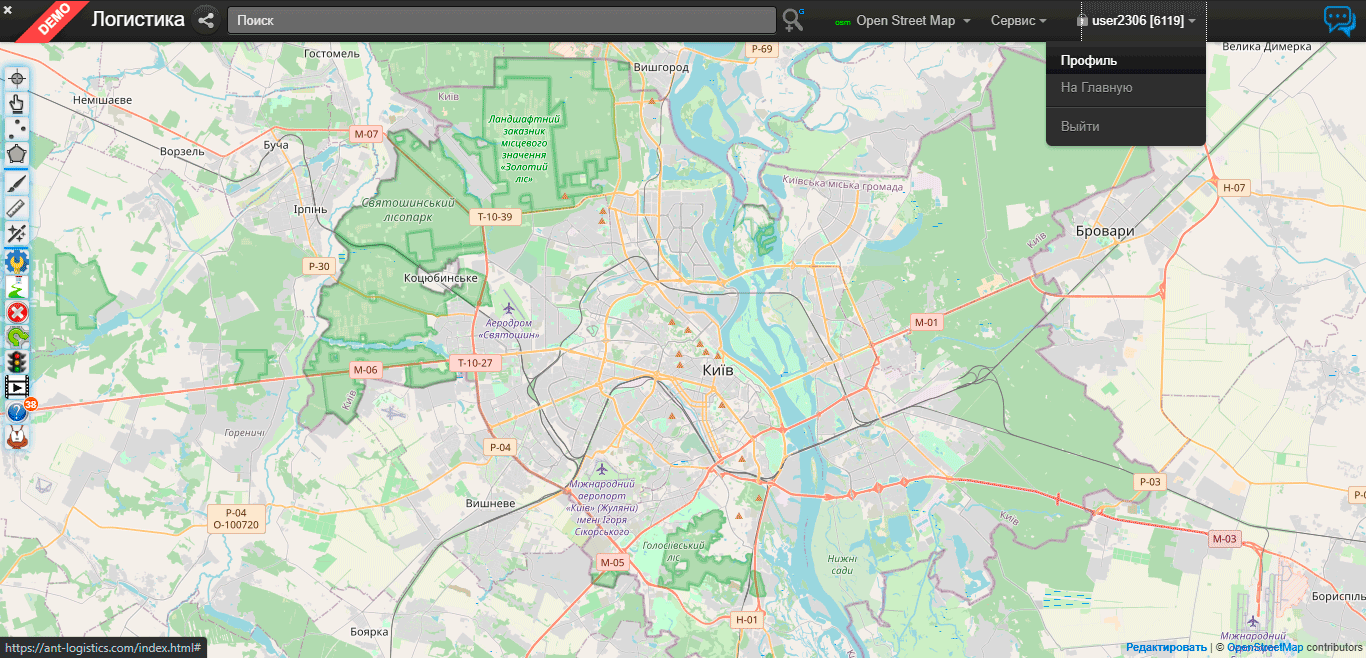This screenshot has height=658, width=1366.
Task: Select the polygon drawing tool
Action: (x=16, y=154)
